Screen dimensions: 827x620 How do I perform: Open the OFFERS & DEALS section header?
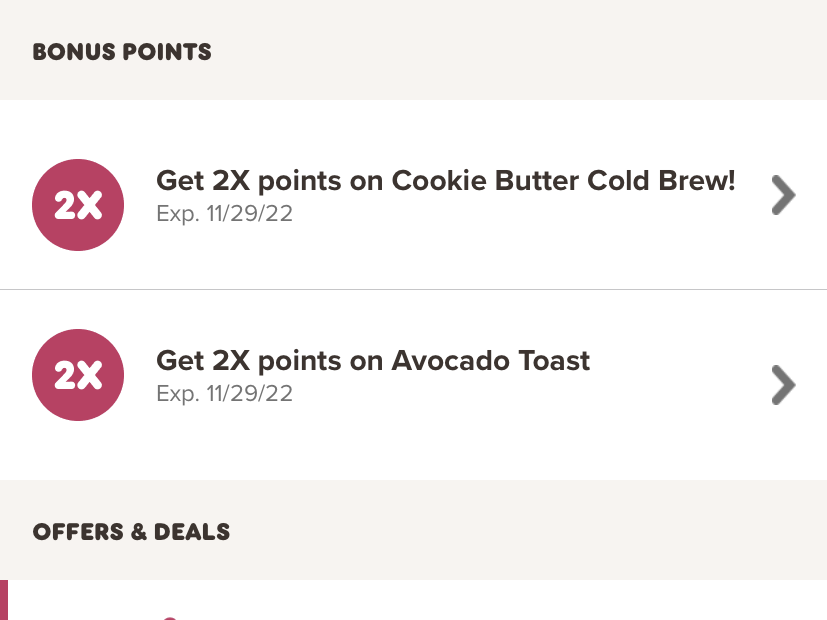132,532
